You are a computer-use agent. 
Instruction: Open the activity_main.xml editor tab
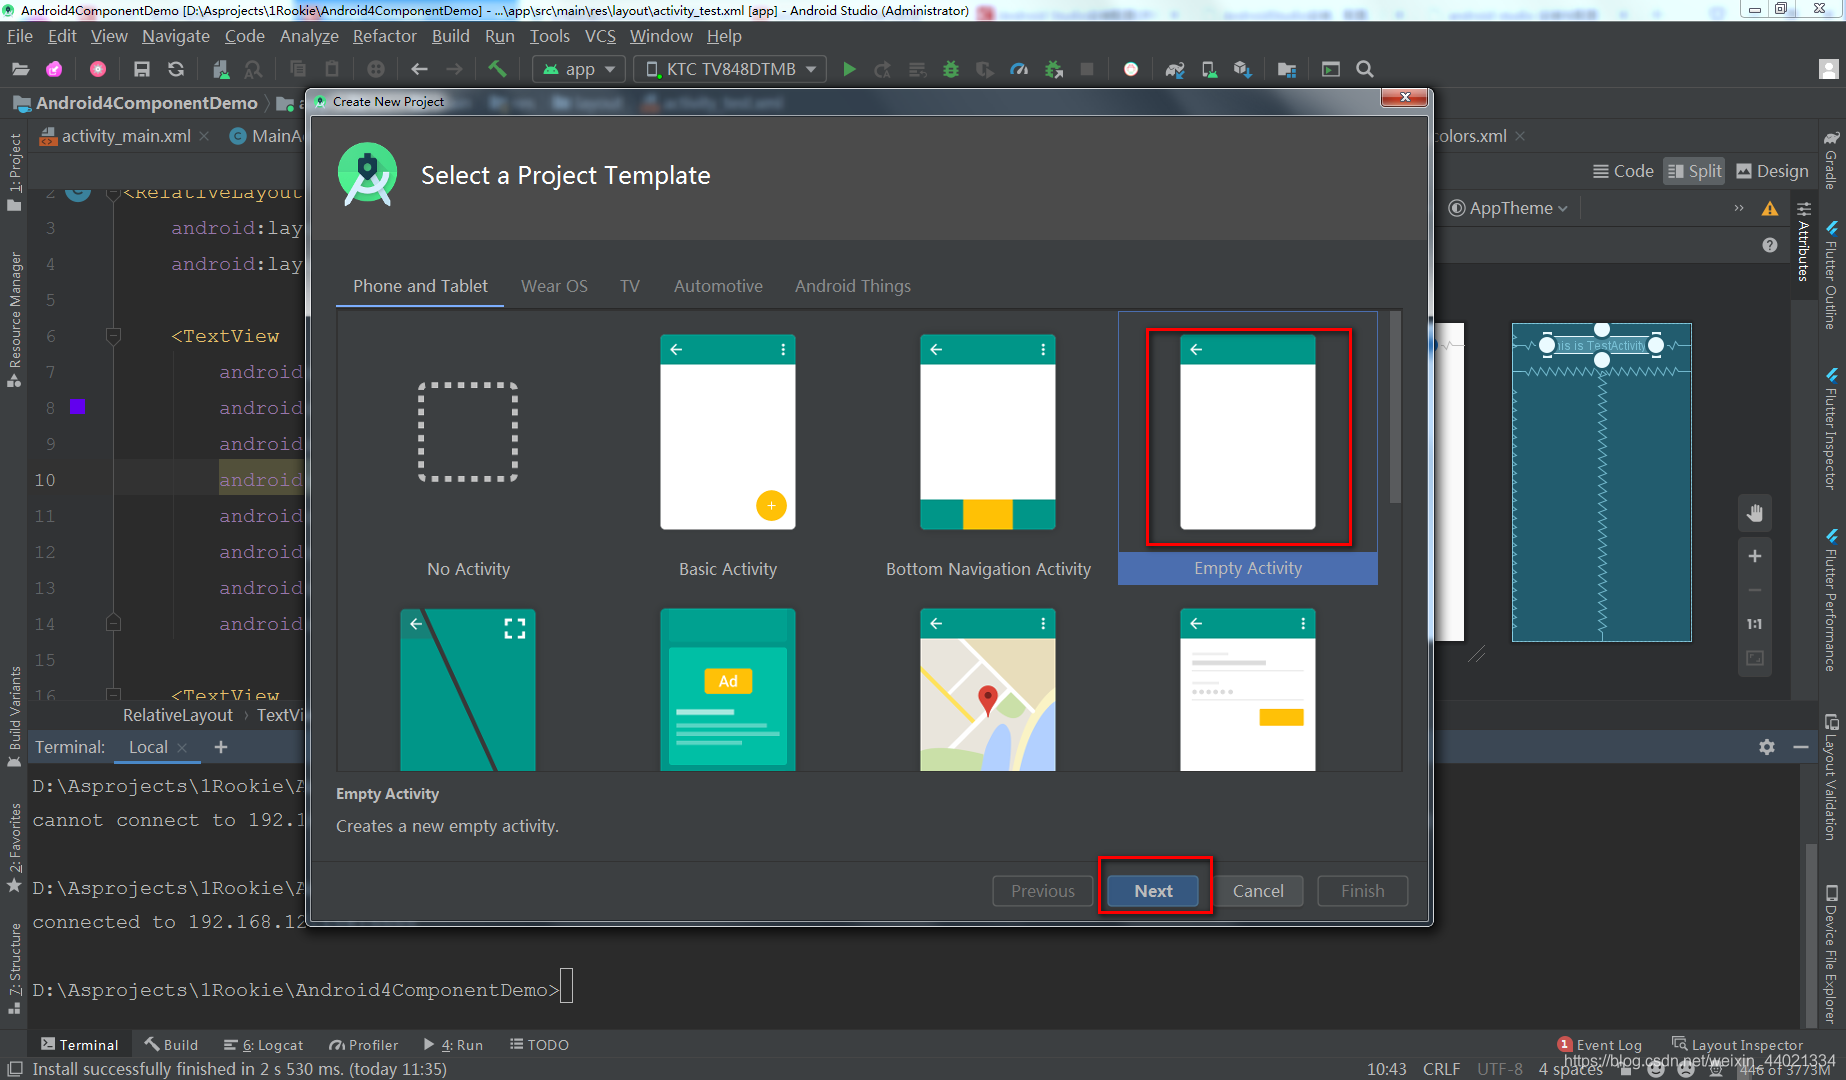pos(125,136)
